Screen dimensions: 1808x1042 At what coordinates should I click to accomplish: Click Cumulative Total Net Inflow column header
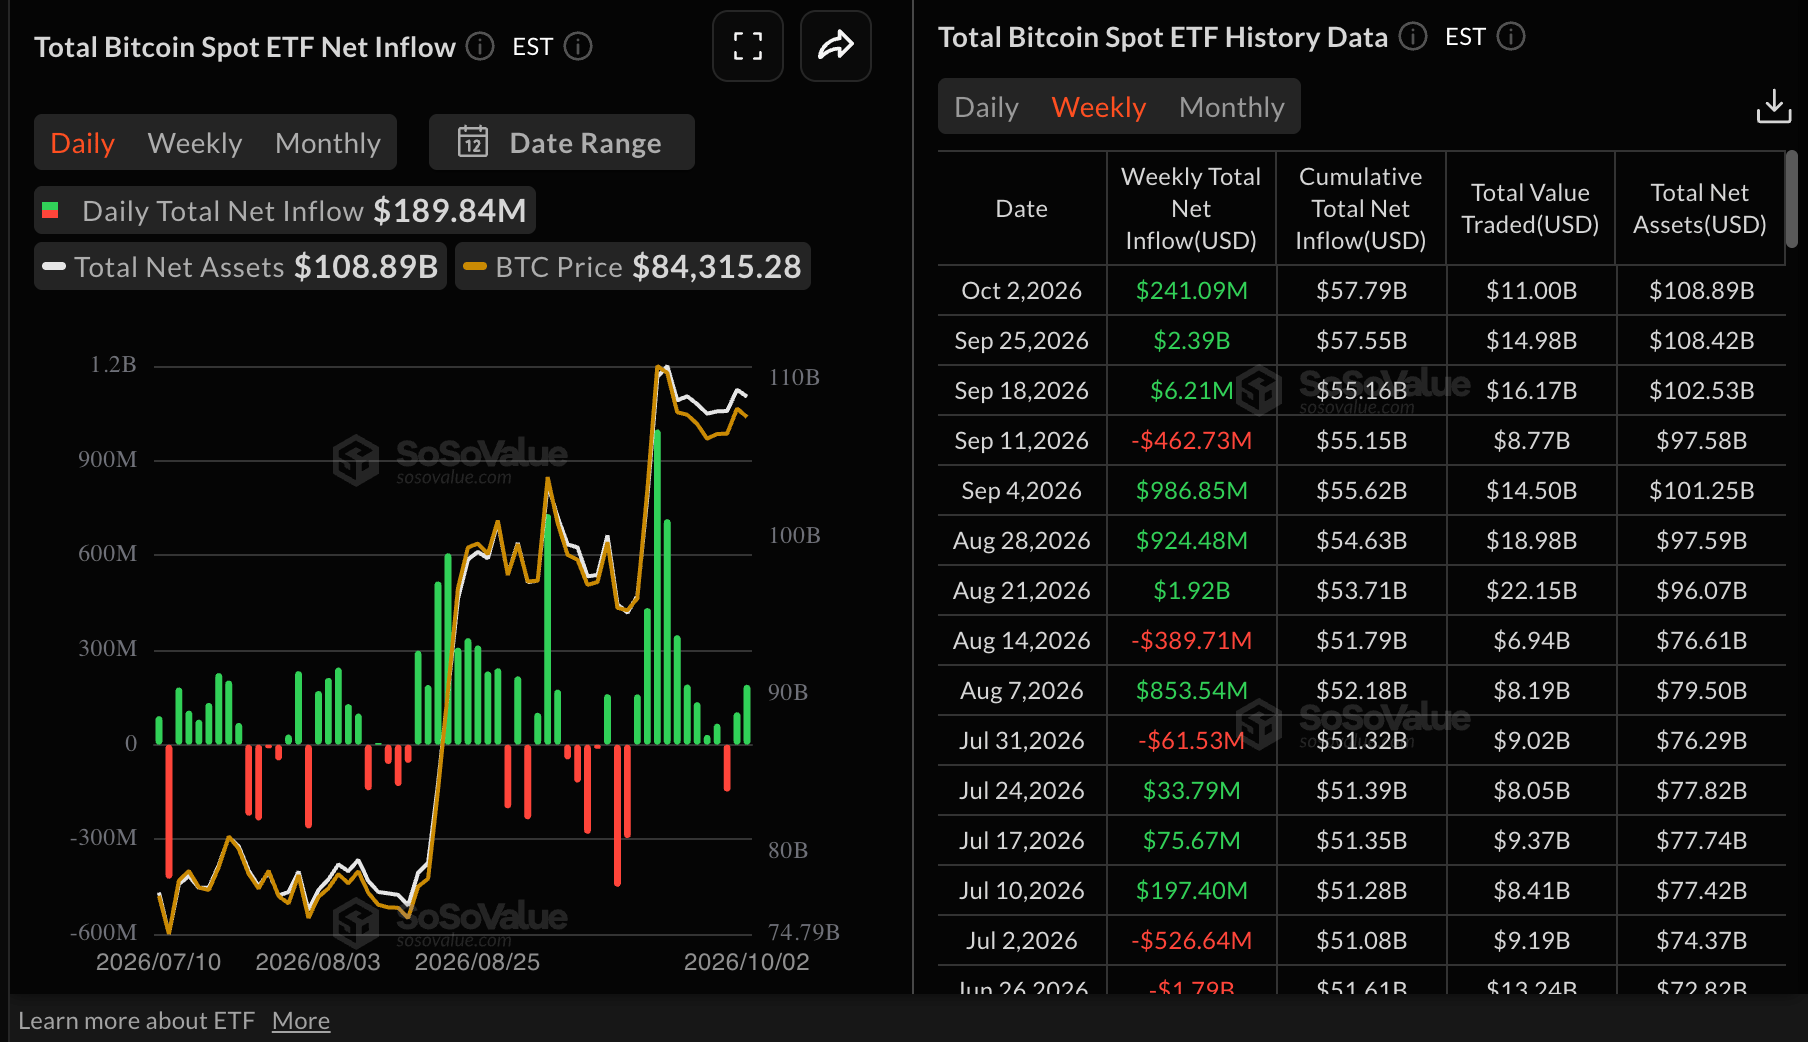(1361, 208)
